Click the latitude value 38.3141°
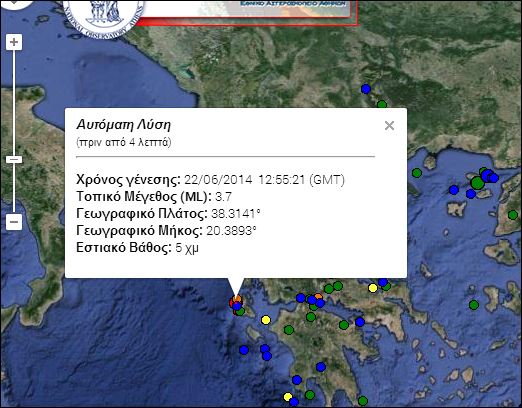522x408 pixels. [235, 214]
